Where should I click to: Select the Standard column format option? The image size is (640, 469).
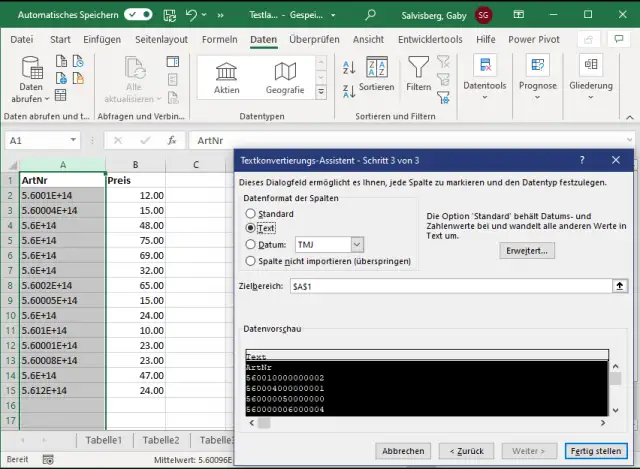click(x=250, y=214)
